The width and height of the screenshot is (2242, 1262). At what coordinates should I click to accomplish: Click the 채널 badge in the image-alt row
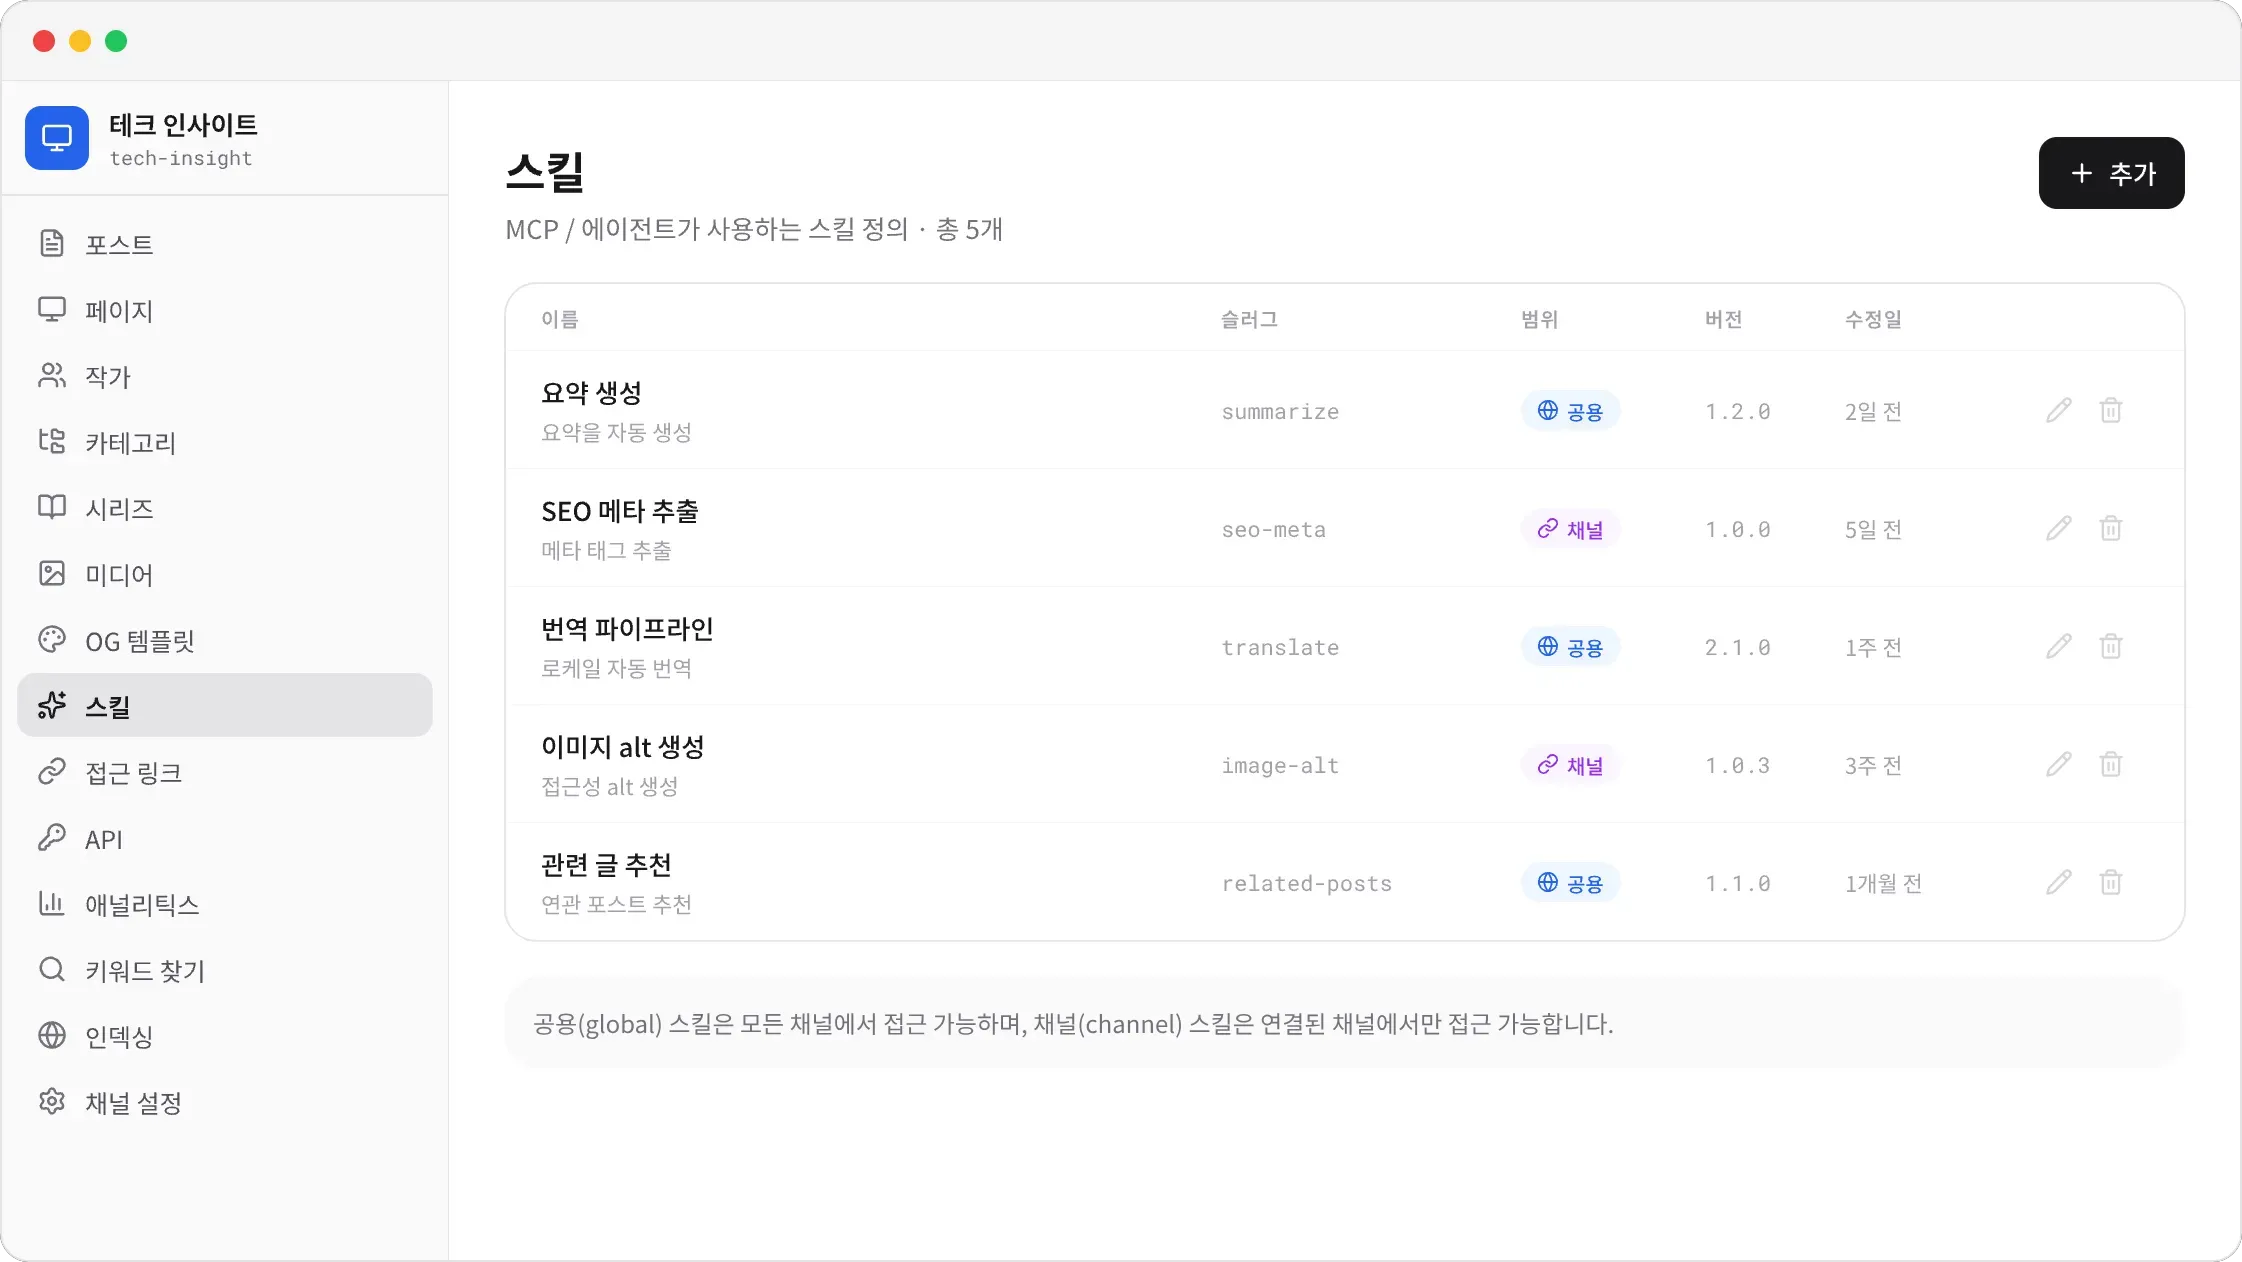click(1570, 765)
